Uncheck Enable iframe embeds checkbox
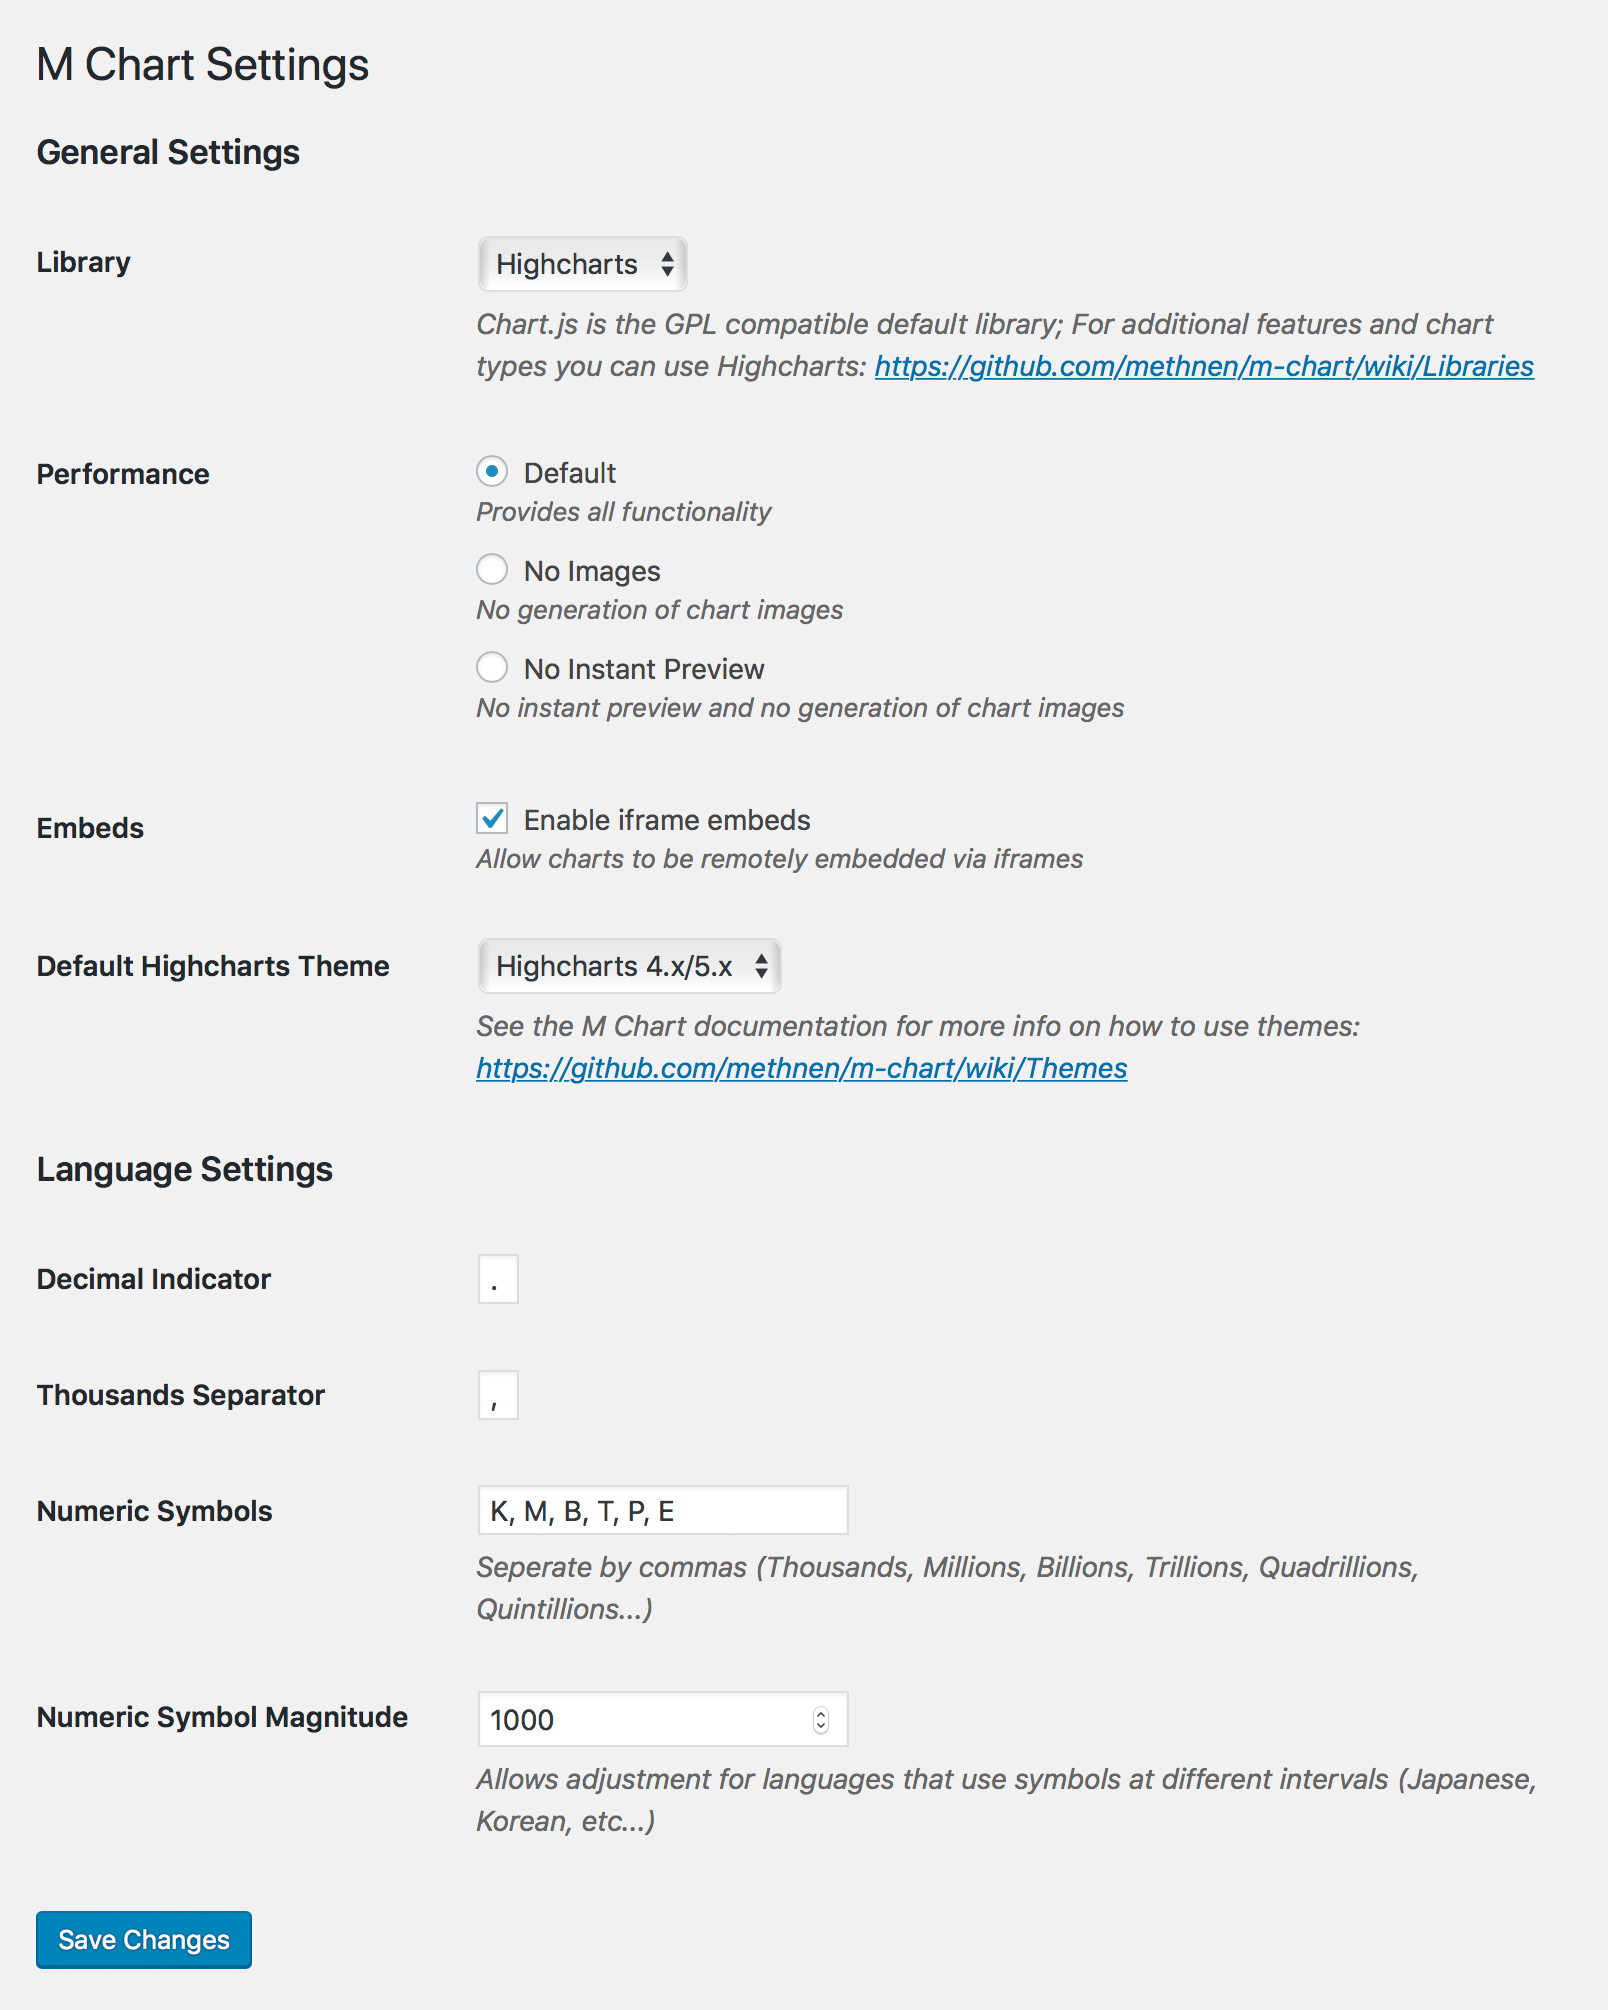This screenshot has width=1608, height=2010. click(492, 819)
